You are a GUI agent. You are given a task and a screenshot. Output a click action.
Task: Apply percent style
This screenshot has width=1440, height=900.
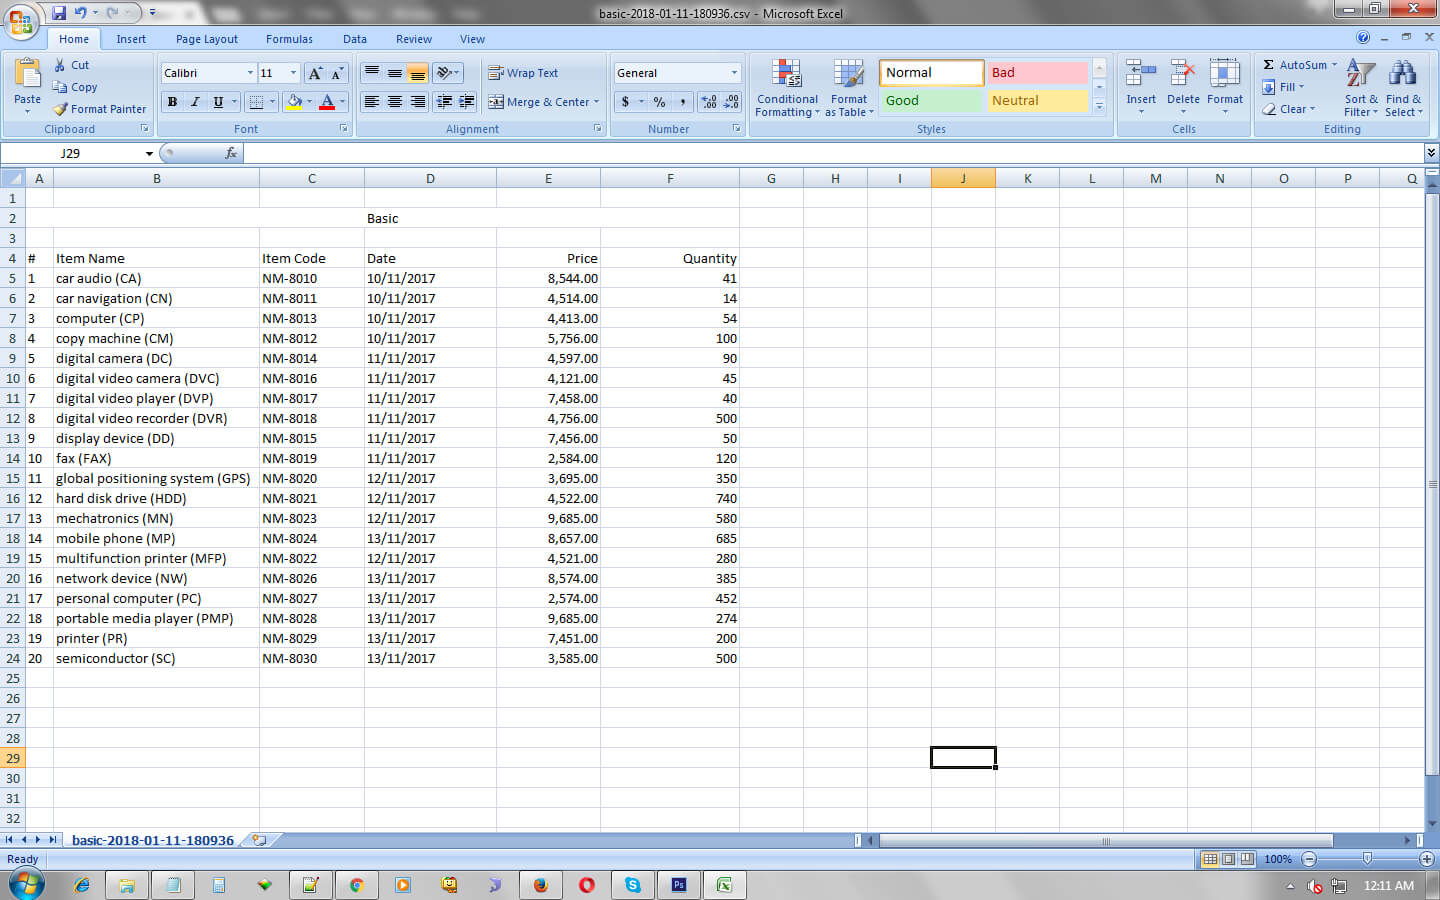(x=659, y=102)
